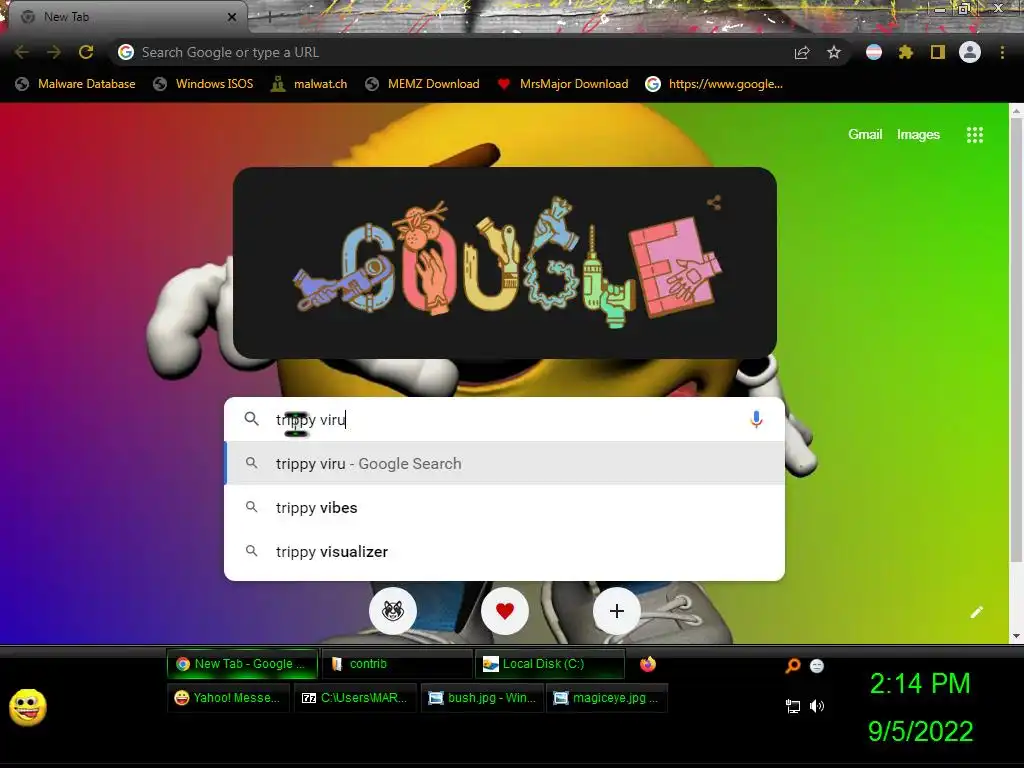Switch to the C:\Users\MAR... console window
This screenshot has height=768, width=1024.
355,697
